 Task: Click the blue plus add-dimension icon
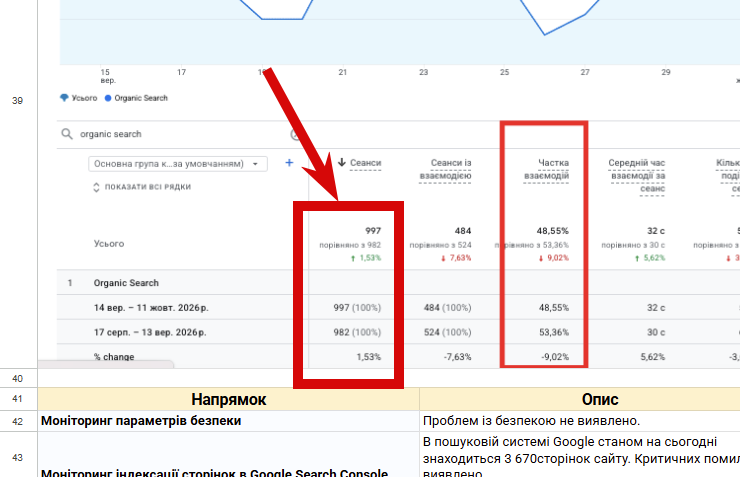289,163
